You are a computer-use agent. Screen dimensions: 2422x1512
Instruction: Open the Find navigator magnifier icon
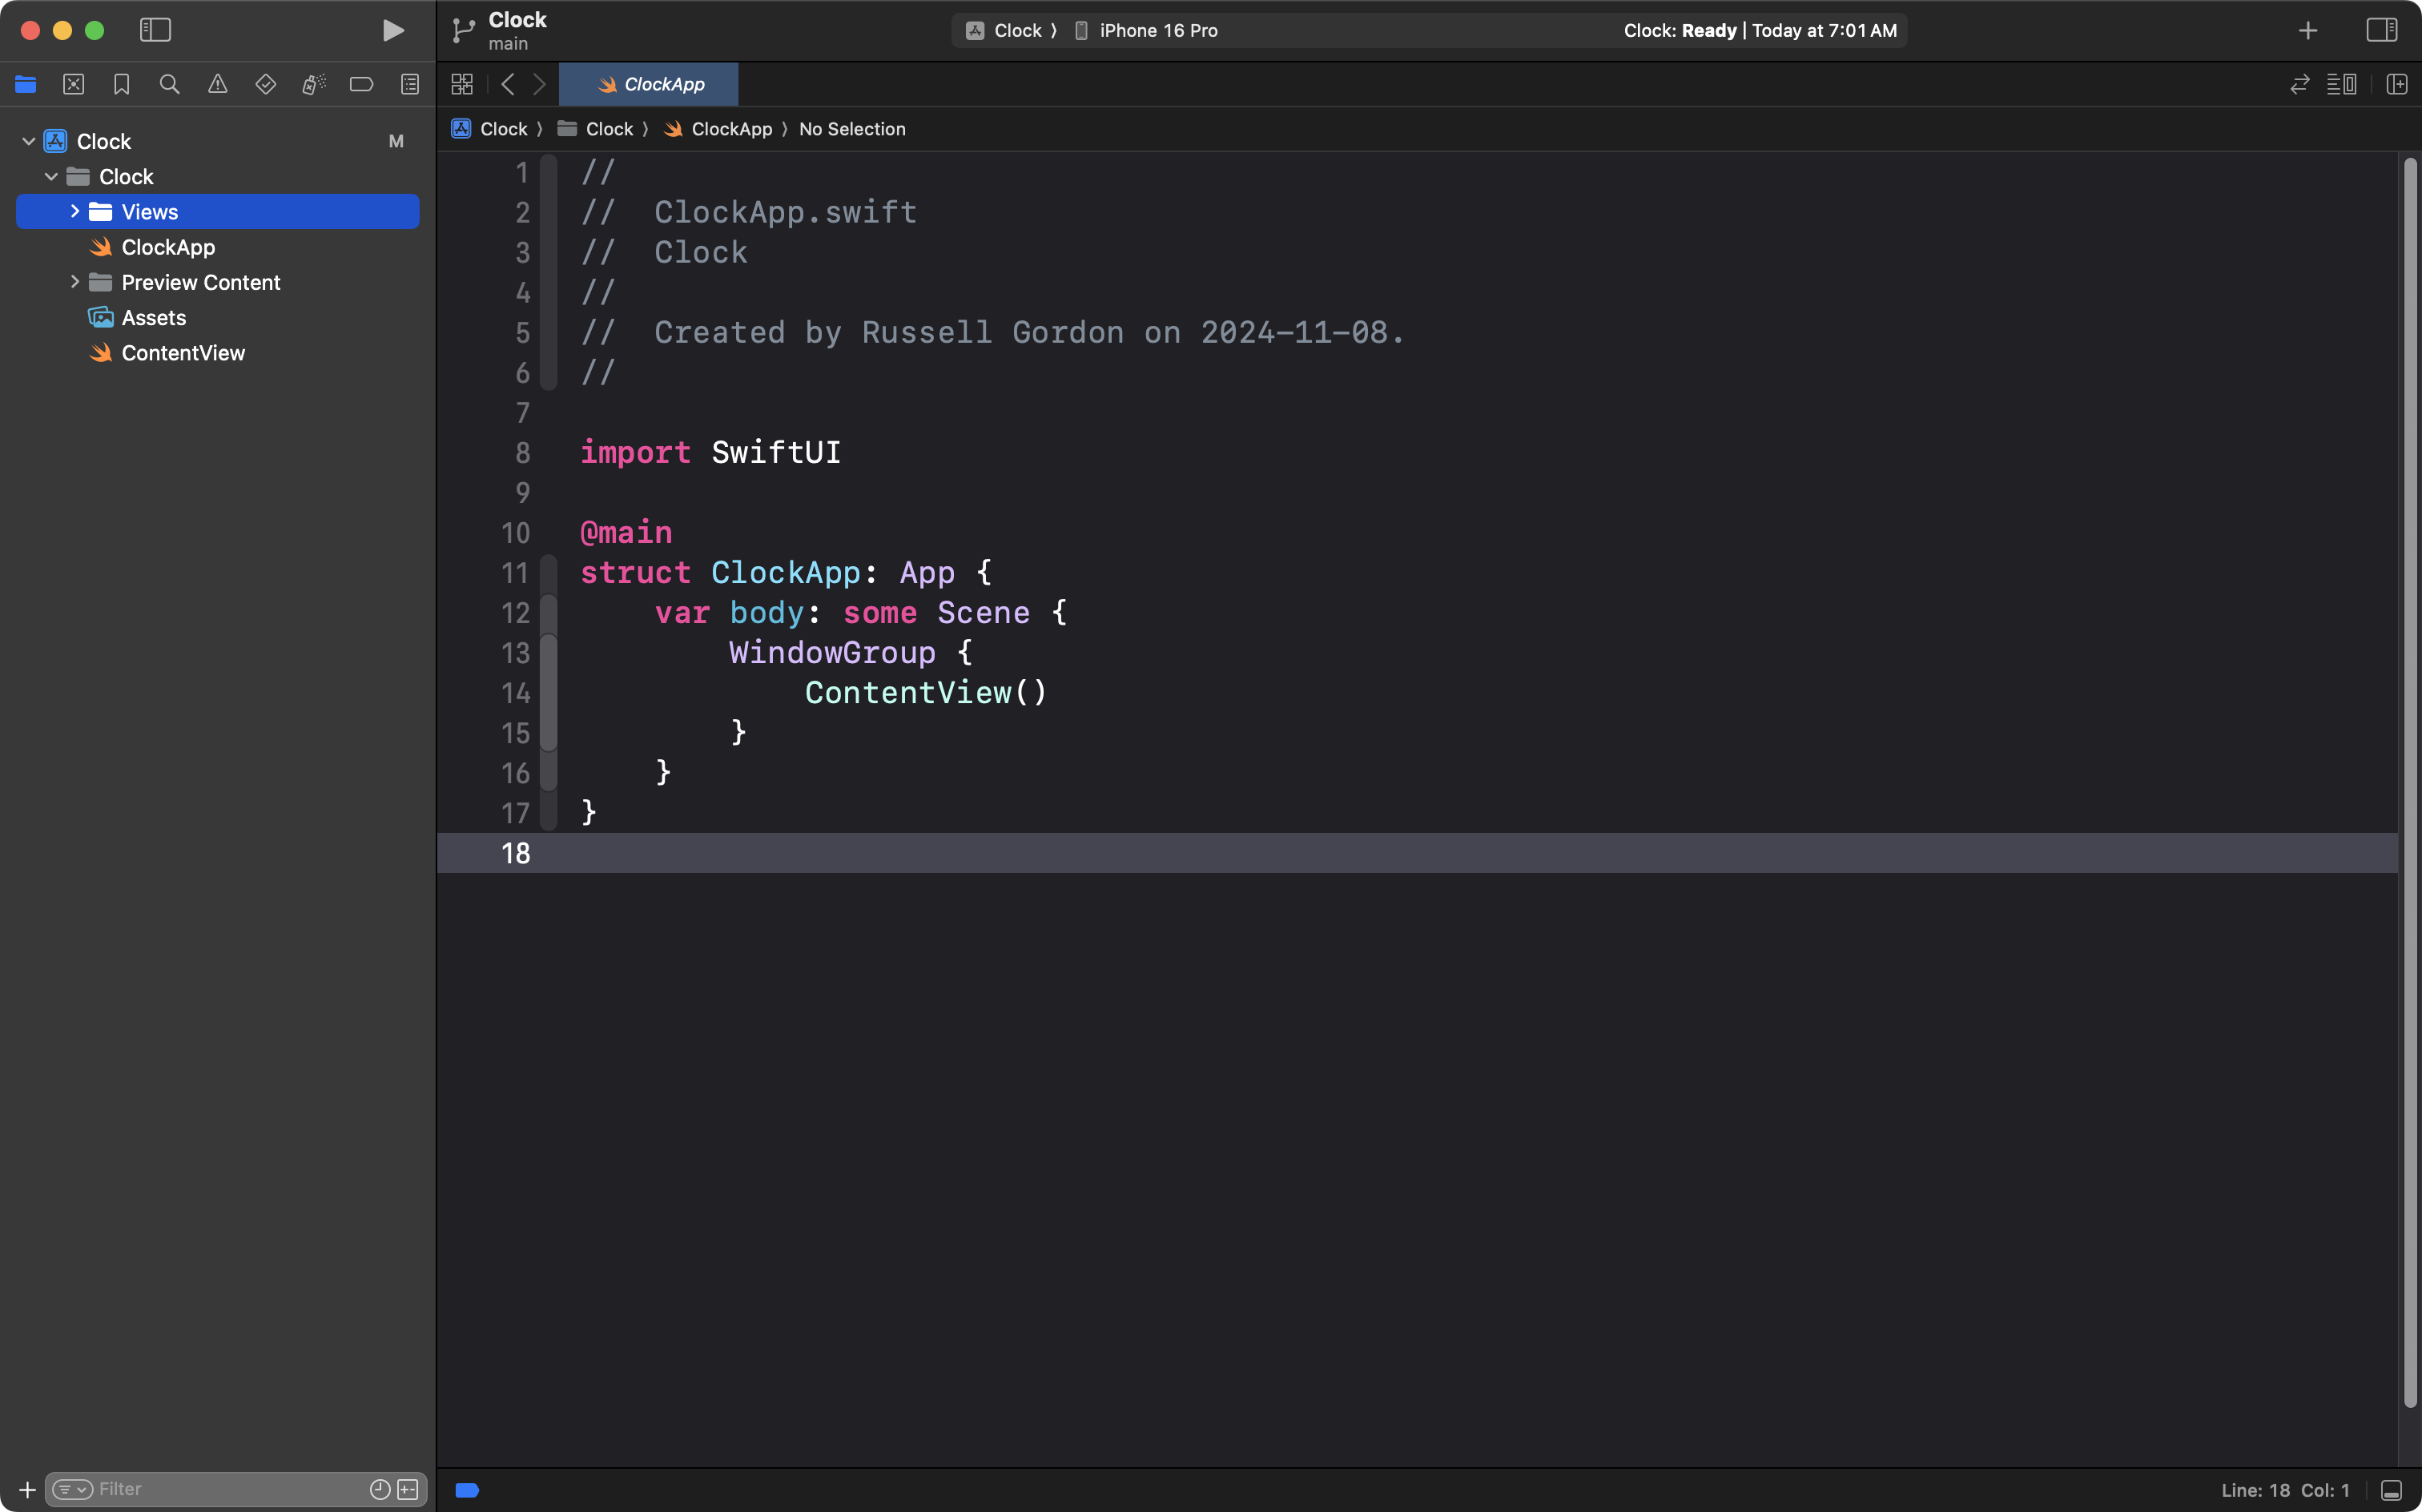point(170,85)
